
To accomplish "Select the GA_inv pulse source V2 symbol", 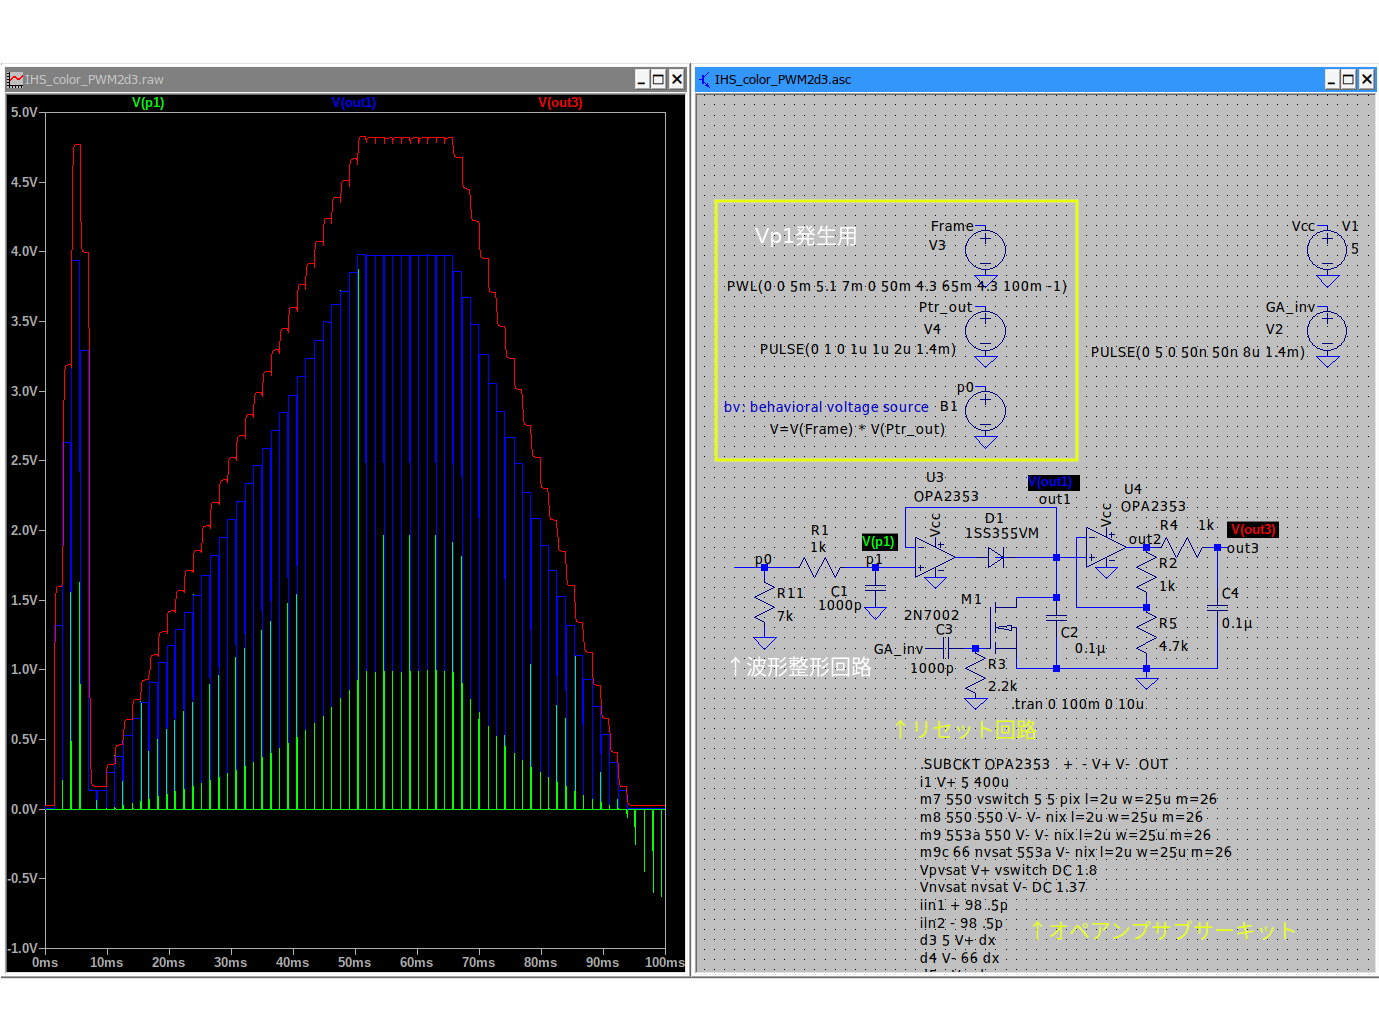I will pyautogui.click(x=1327, y=331).
